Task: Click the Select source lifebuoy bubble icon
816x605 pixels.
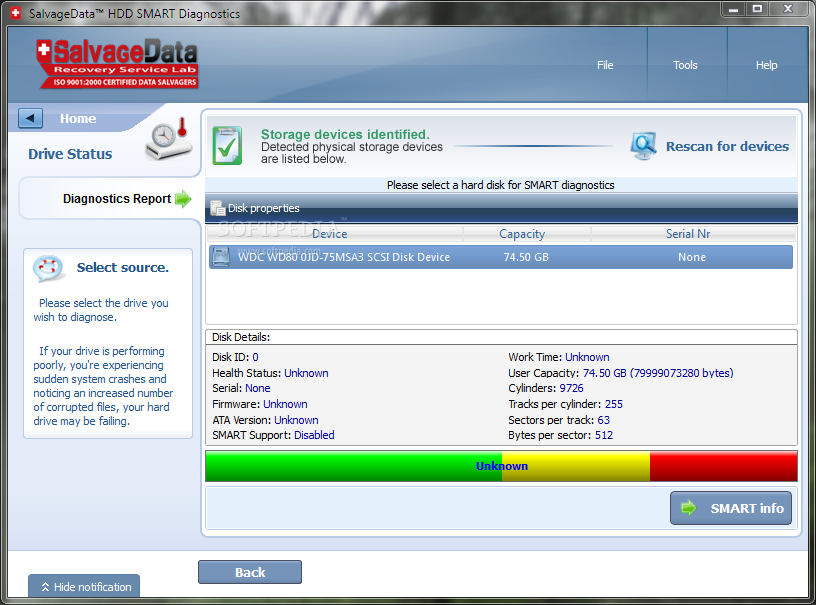Action: 48,268
